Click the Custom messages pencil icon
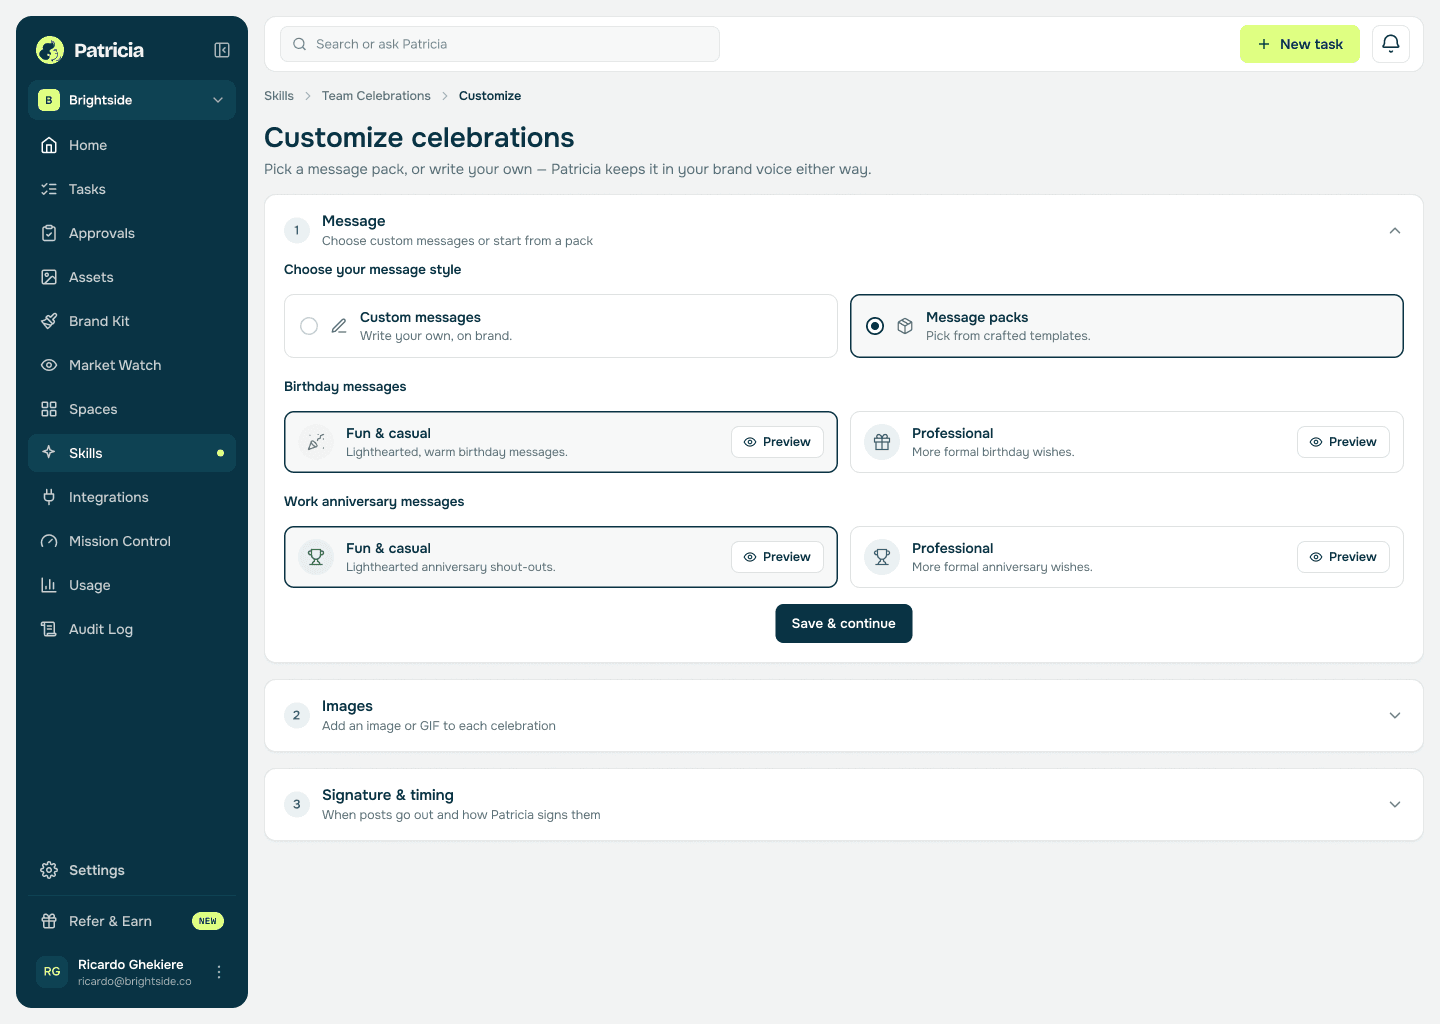 point(339,326)
